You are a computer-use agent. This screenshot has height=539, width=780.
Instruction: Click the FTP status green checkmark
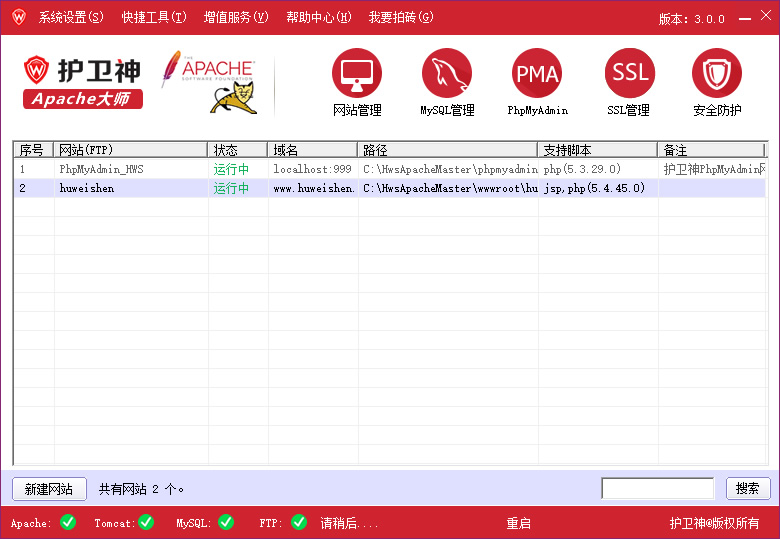(298, 522)
